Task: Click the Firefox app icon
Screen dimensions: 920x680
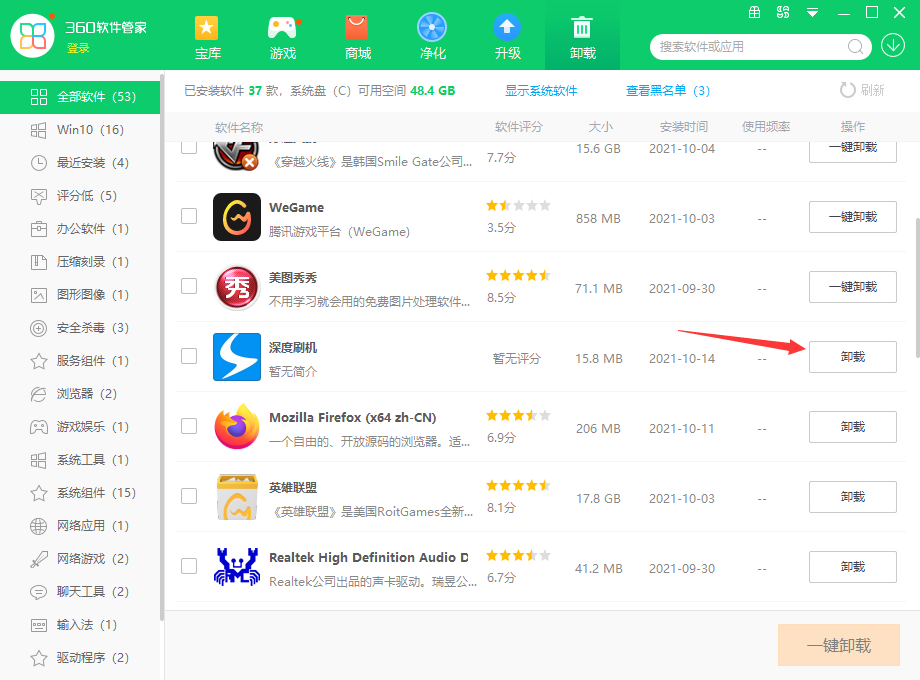Action: click(236, 427)
